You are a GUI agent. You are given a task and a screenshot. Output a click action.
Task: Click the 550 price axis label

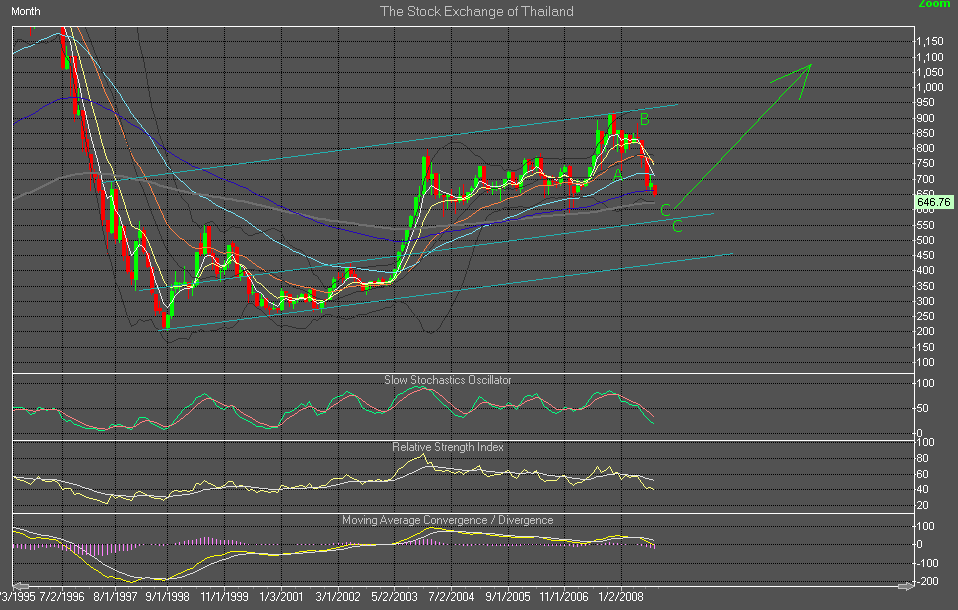[x=926, y=225]
